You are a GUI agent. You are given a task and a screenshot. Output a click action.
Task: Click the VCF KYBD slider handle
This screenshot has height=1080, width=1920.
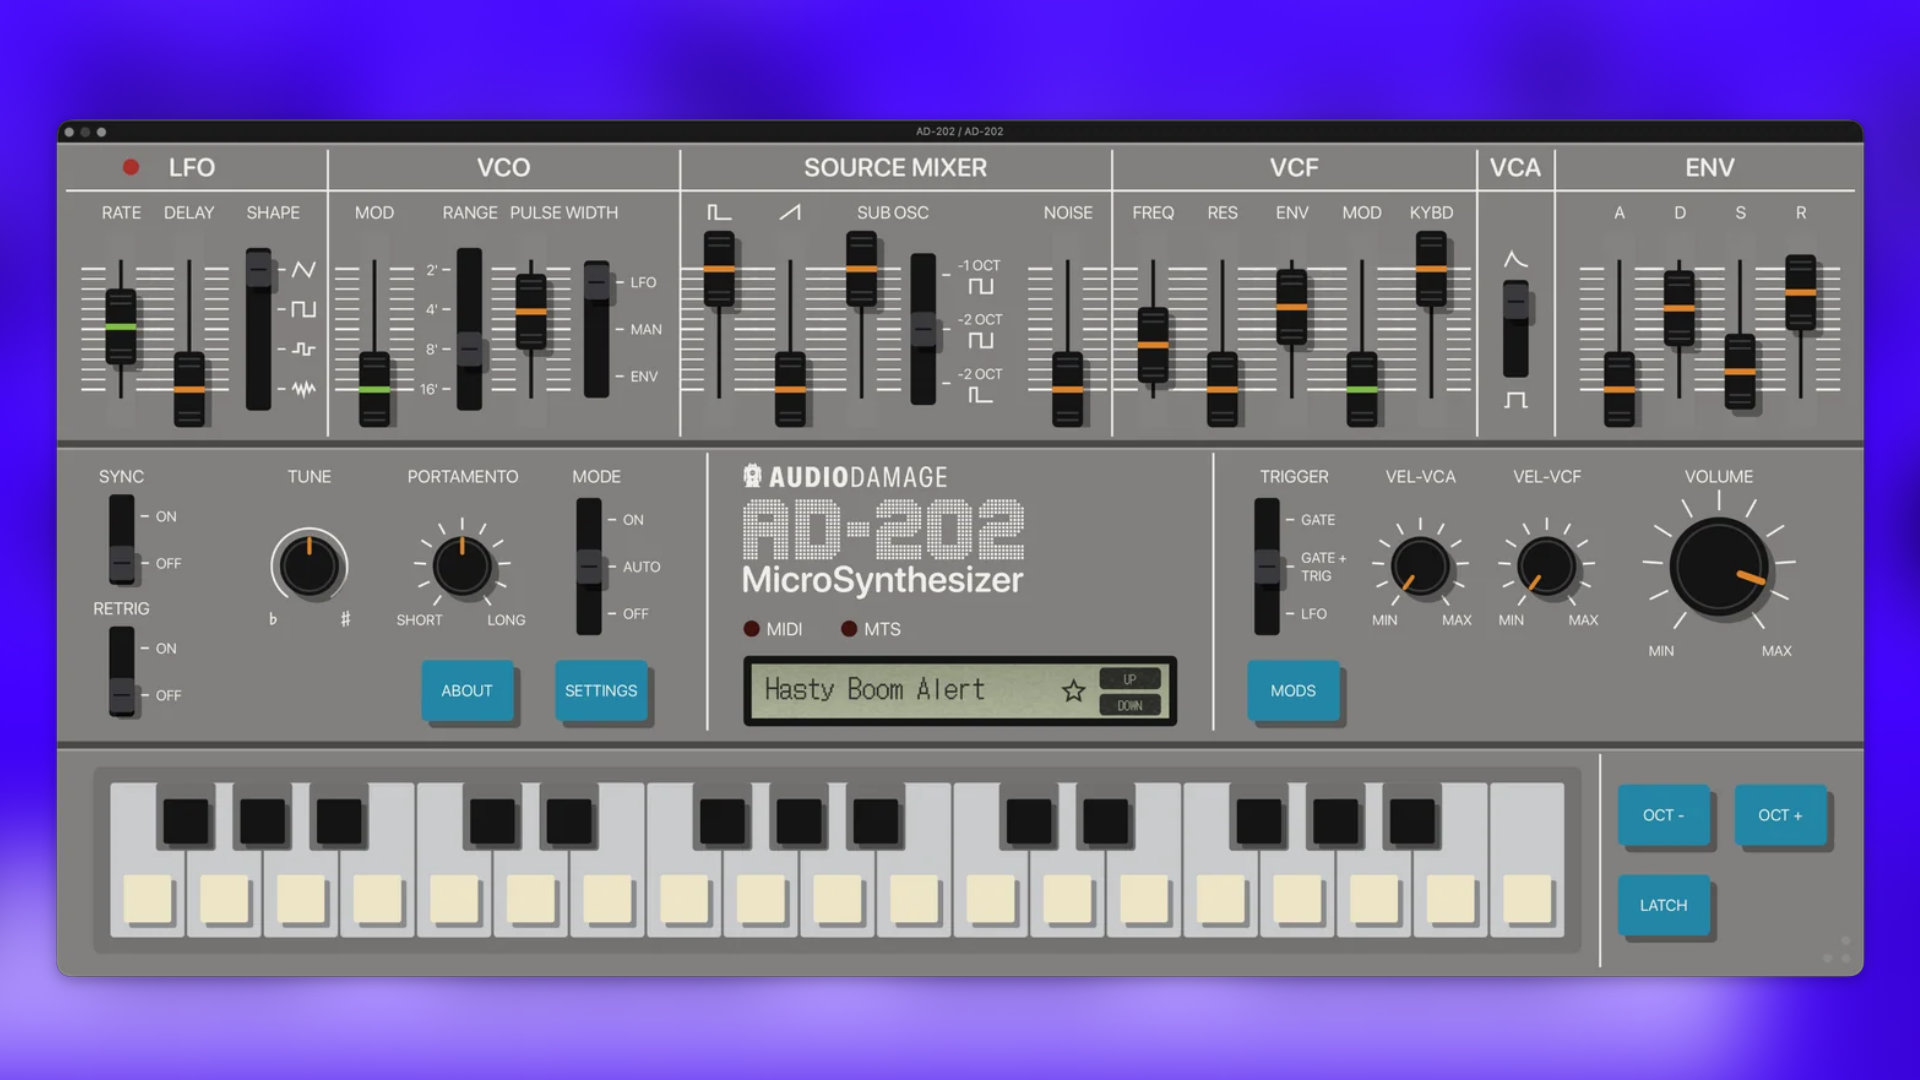1431,269
